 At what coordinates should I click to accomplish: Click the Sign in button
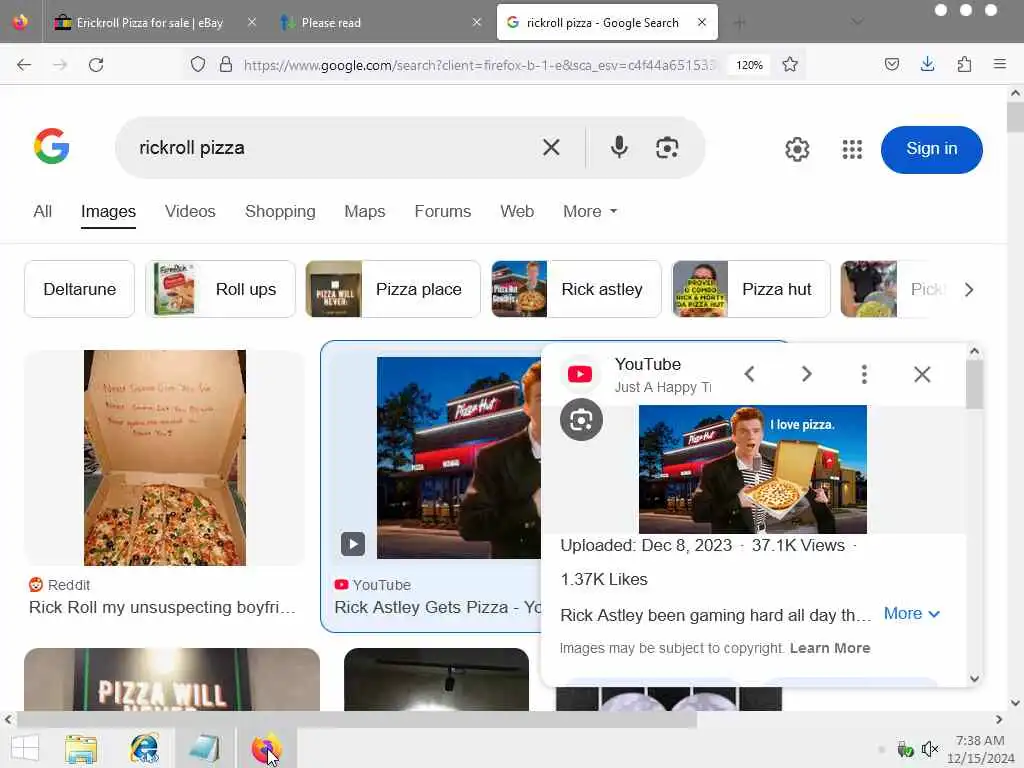tap(931, 150)
